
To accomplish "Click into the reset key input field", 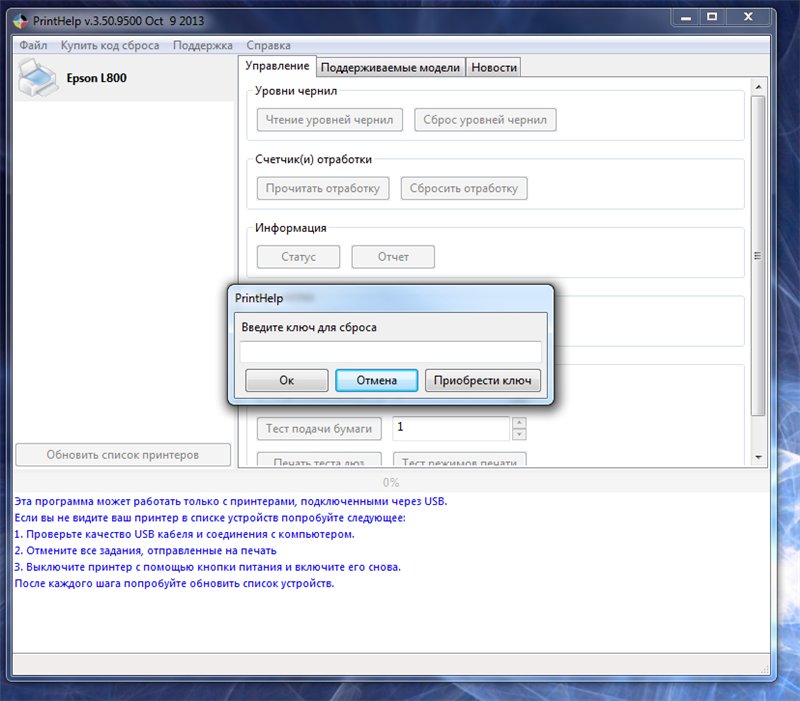I will (390, 352).
